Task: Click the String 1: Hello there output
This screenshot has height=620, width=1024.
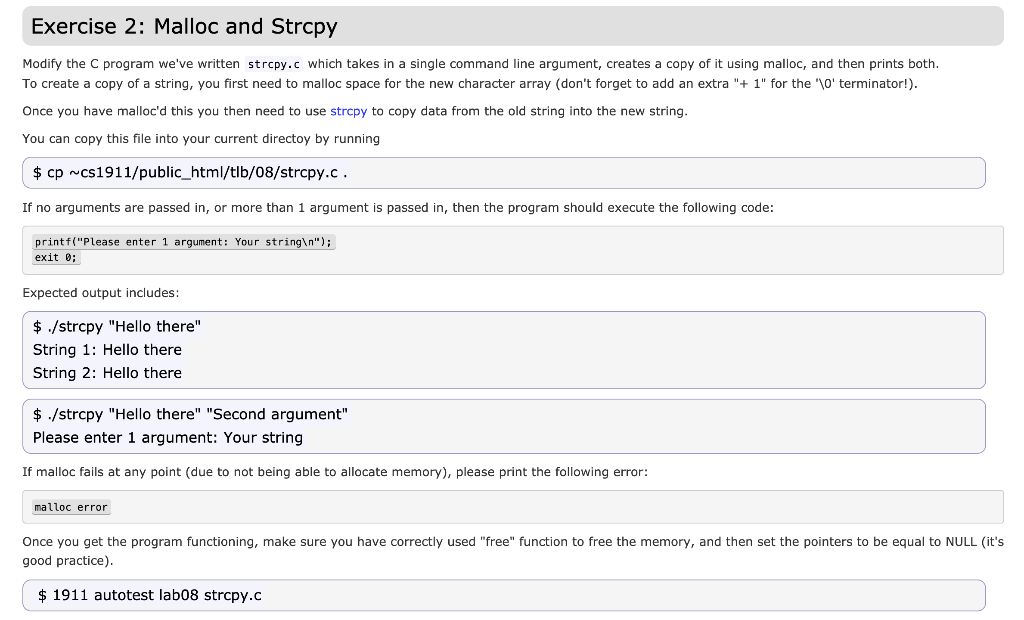Action: 107,350
